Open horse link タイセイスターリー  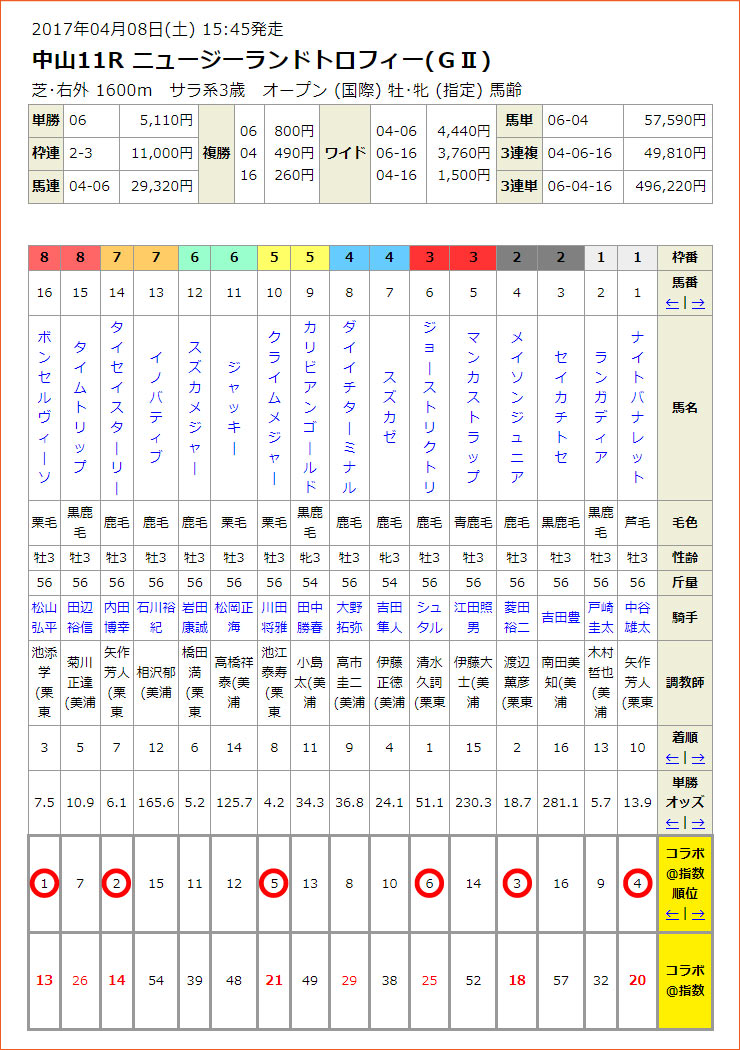(117, 408)
